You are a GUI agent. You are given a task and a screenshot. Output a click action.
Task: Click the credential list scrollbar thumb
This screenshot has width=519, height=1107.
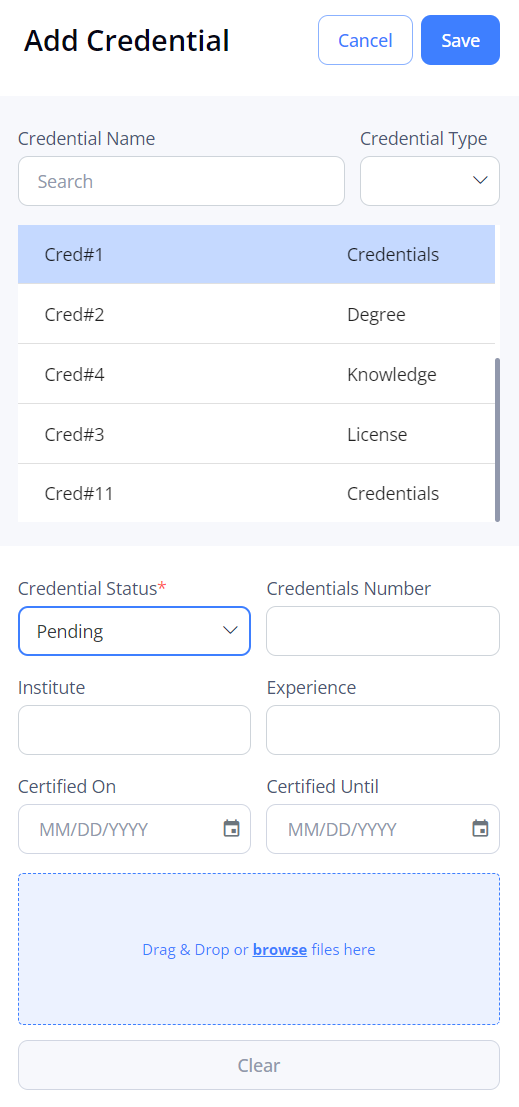pyautogui.click(x=498, y=440)
